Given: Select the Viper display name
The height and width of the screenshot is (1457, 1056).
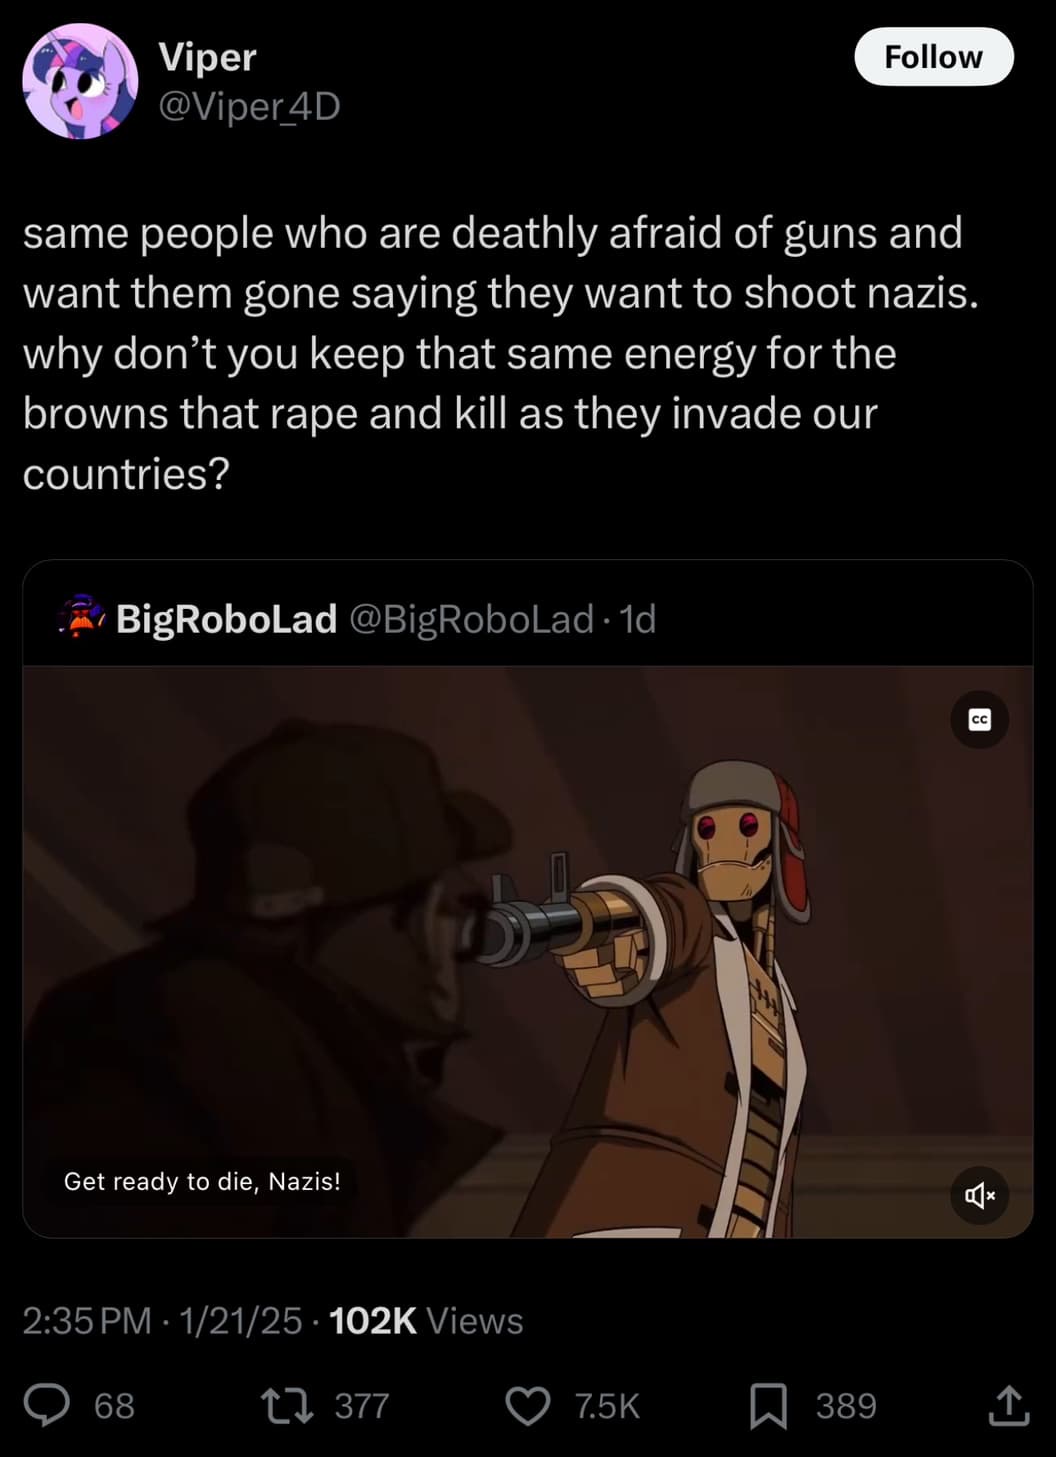Looking at the screenshot, I should [x=207, y=57].
